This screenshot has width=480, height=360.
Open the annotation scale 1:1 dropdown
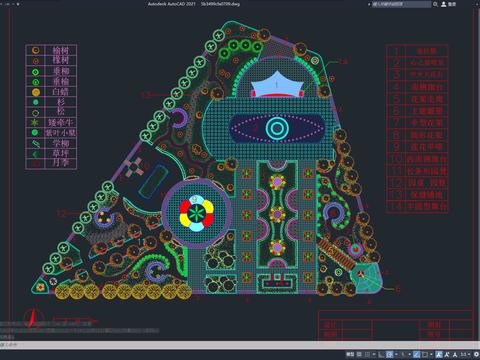pyautogui.click(x=464, y=354)
